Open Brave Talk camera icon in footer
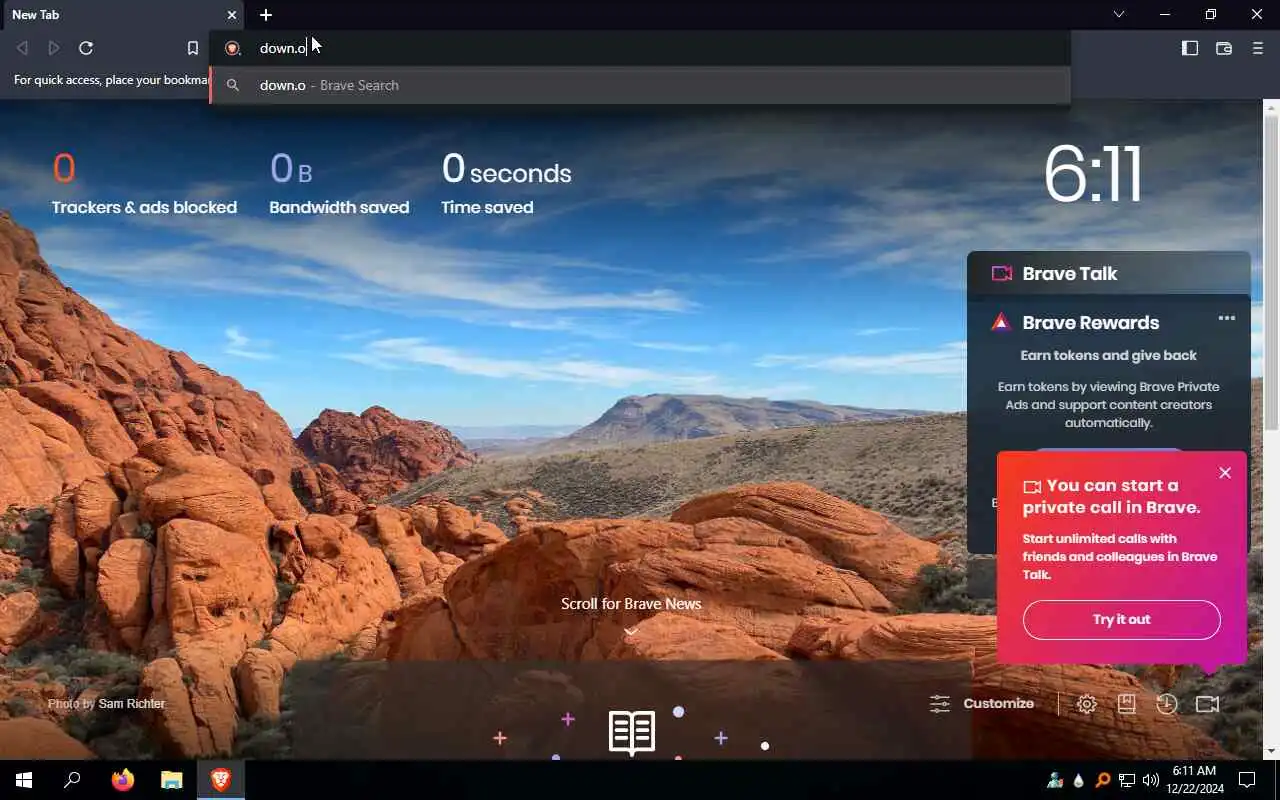The width and height of the screenshot is (1280, 800). point(1208,704)
